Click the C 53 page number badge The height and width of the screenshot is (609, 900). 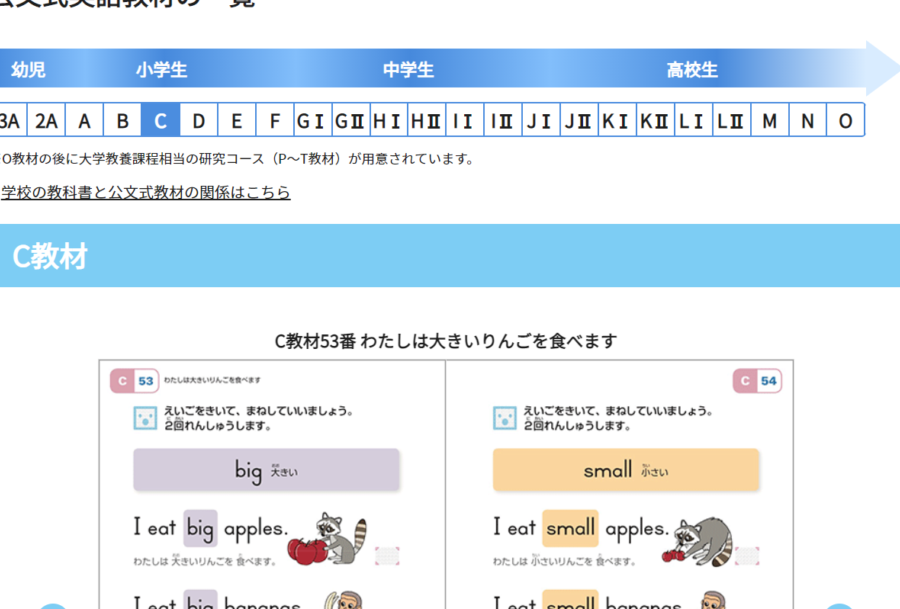135,381
